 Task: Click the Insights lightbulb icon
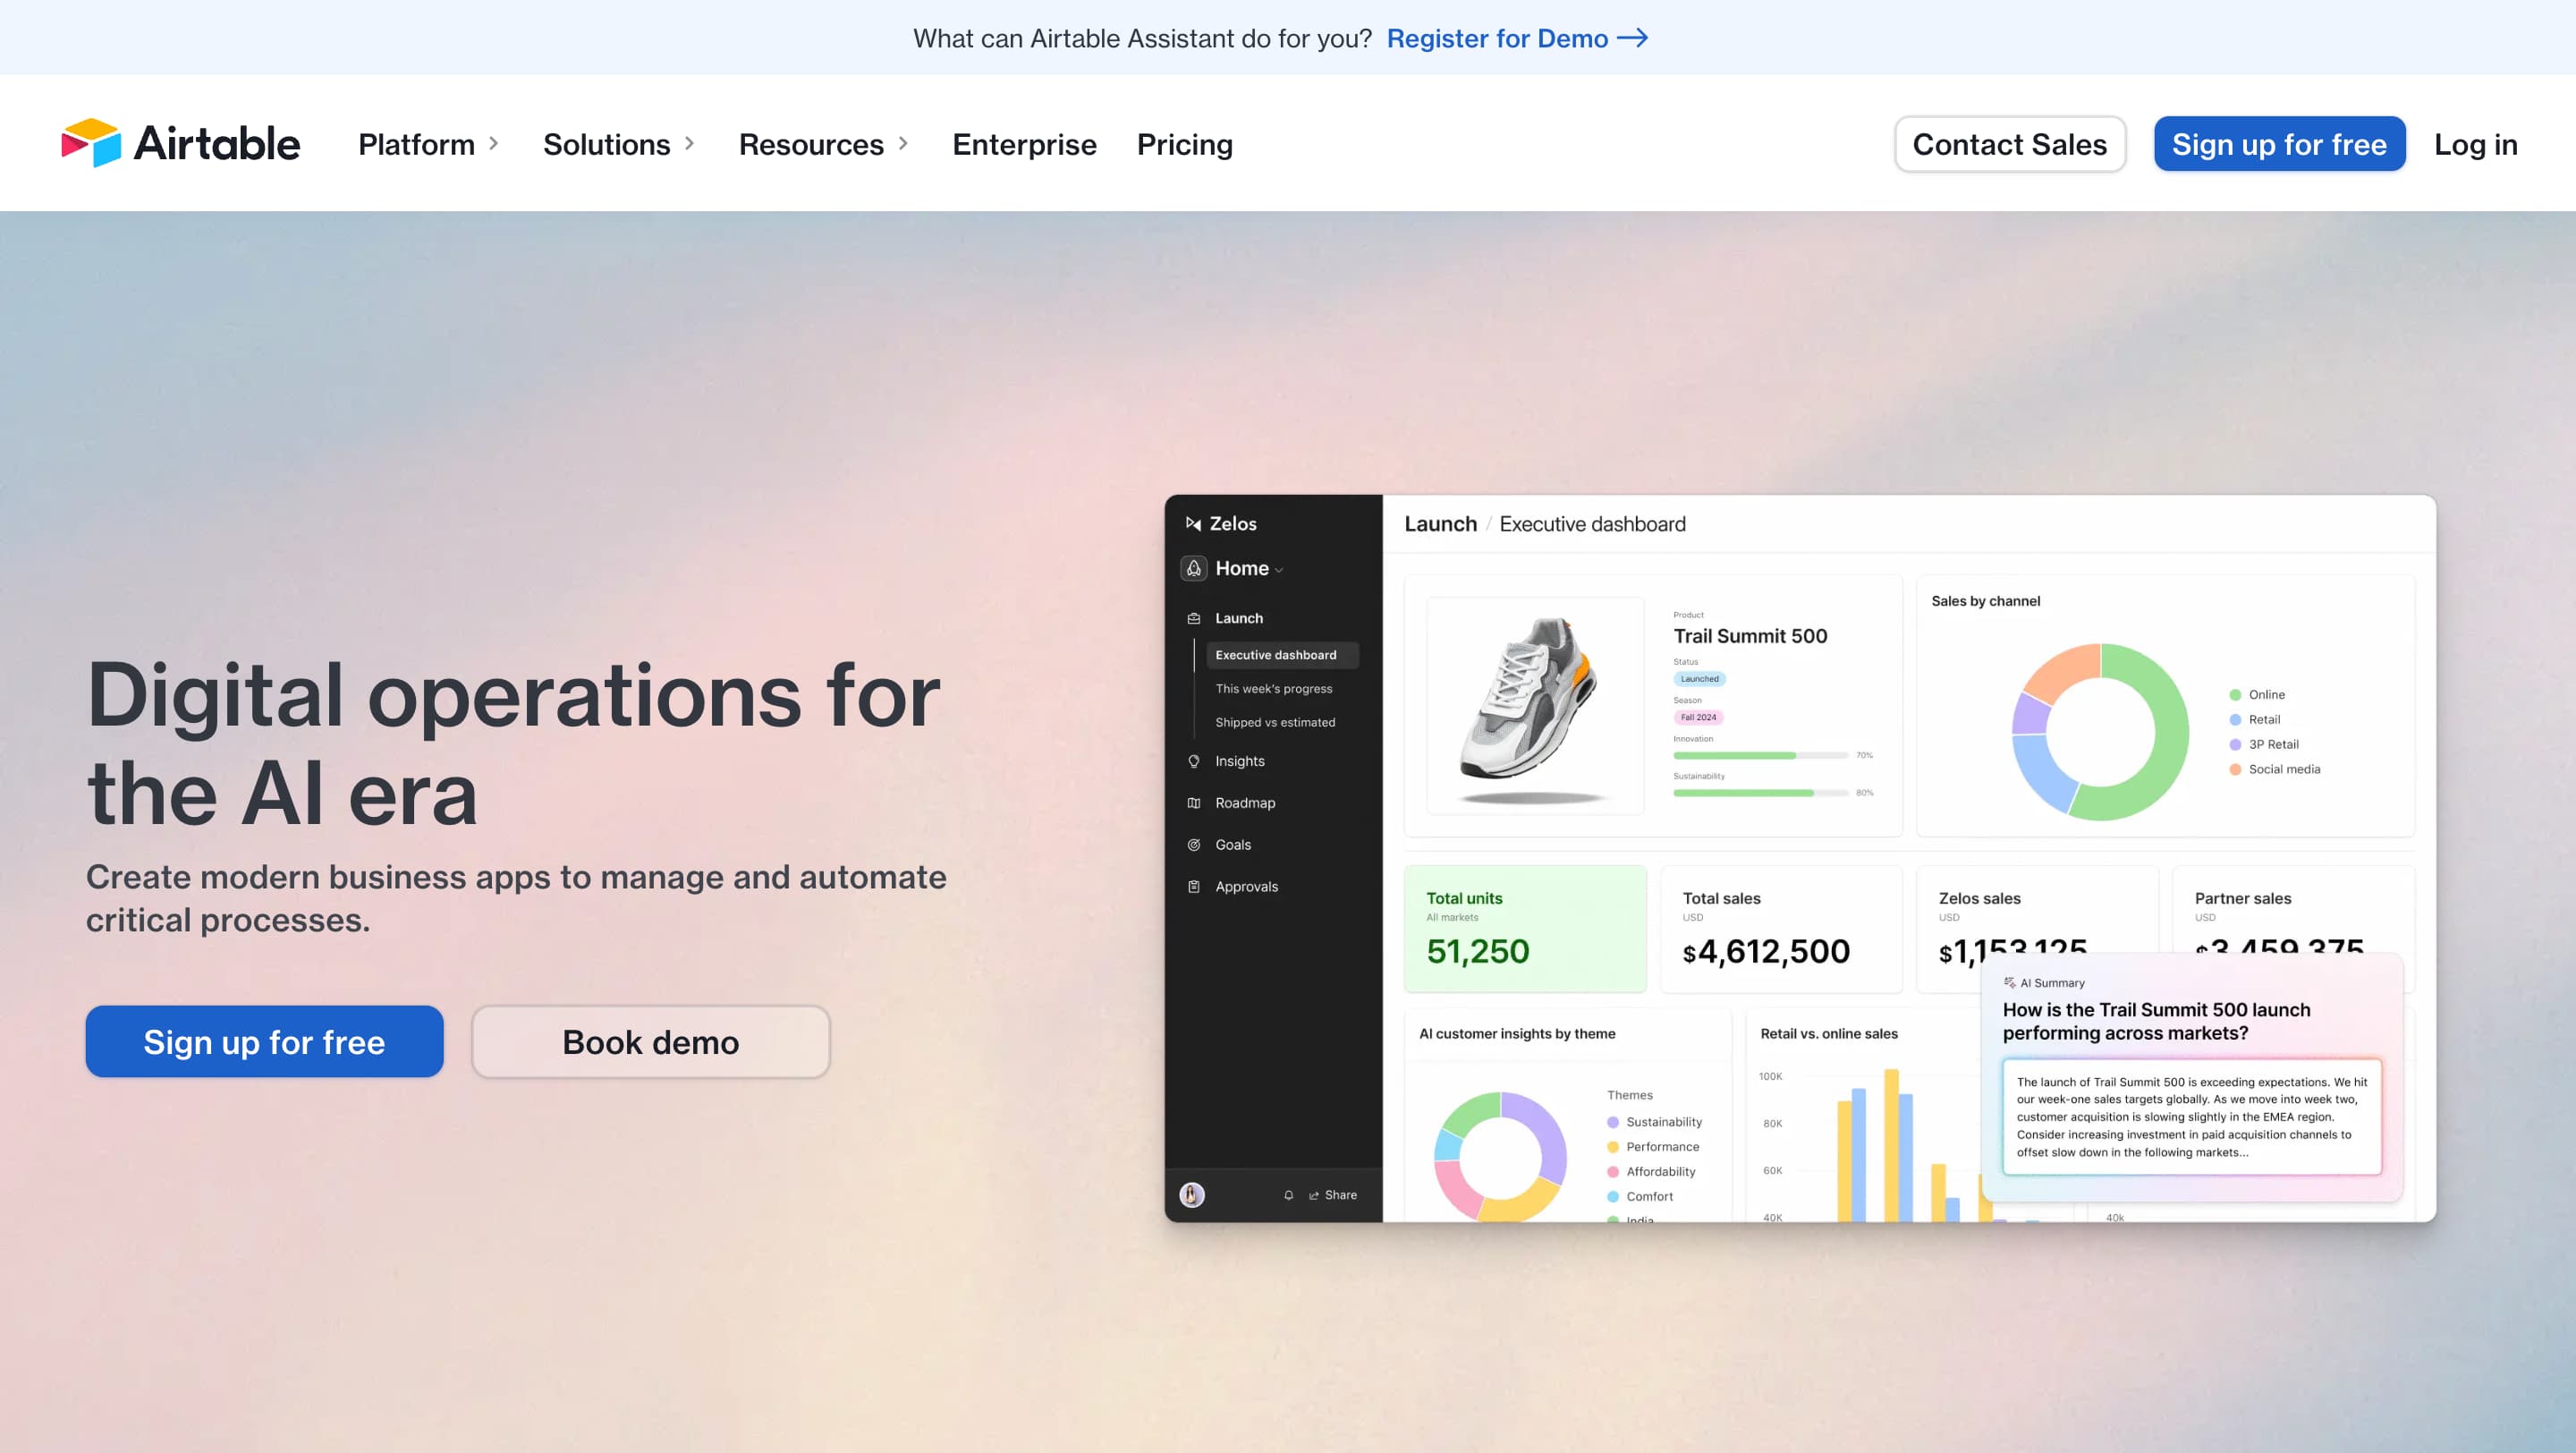(x=1194, y=761)
